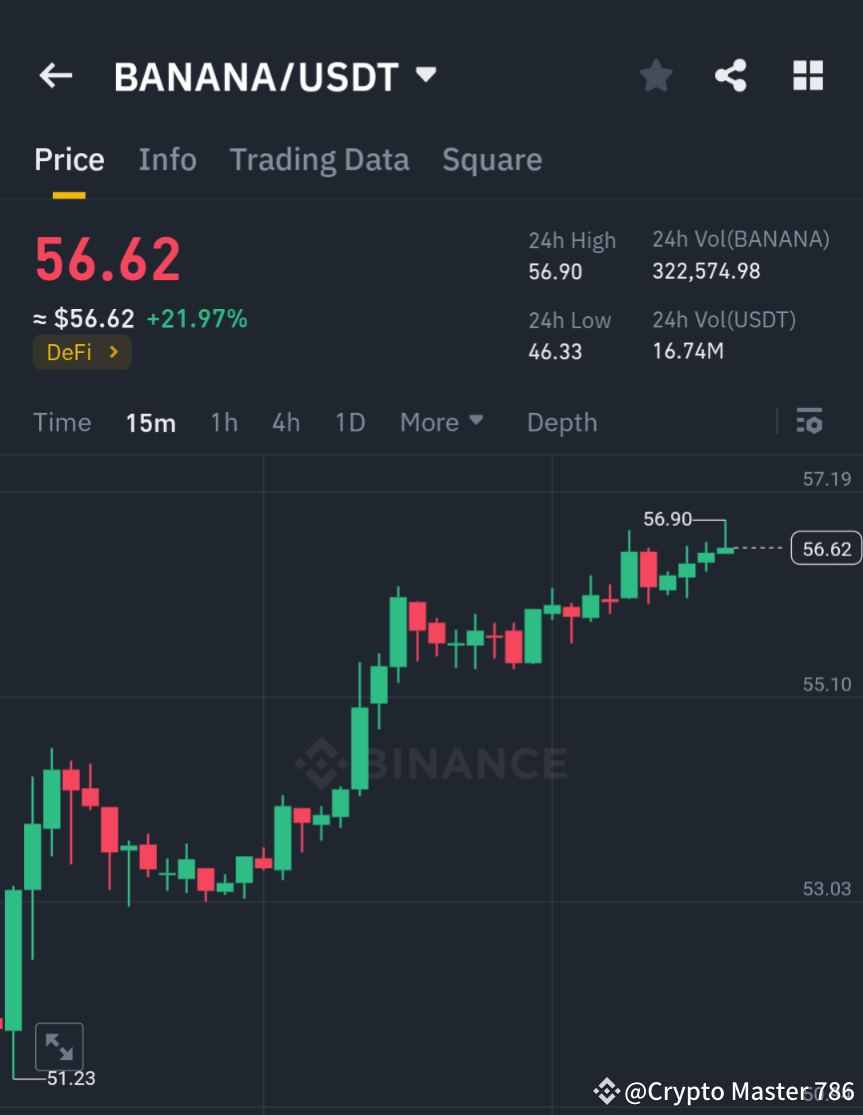Image resolution: width=863 pixels, height=1115 pixels.
Task: Switch to the Trading Data tab
Action: coord(319,158)
